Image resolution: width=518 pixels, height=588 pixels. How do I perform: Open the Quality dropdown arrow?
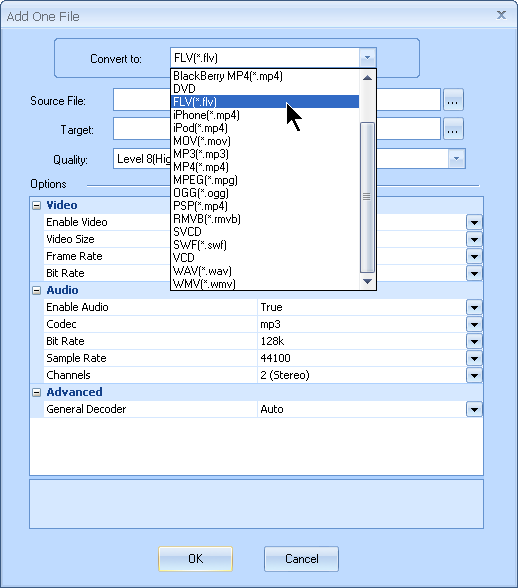(x=456, y=159)
